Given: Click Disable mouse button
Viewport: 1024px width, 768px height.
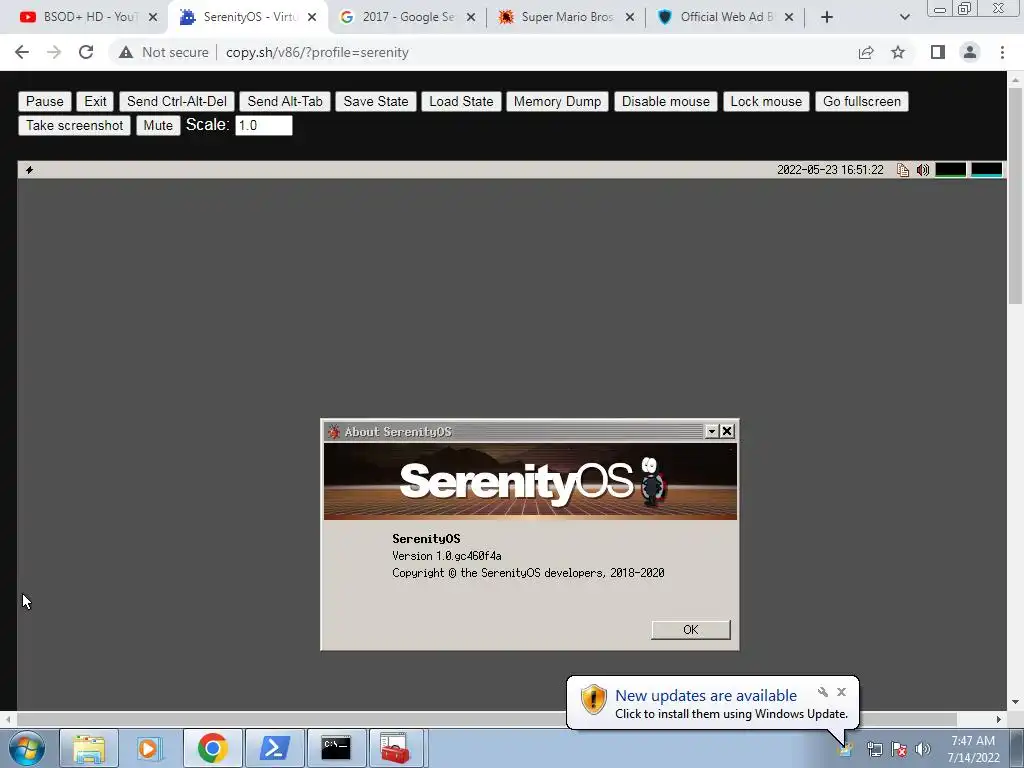Looking at the screenshot, I should pos(665,101).
